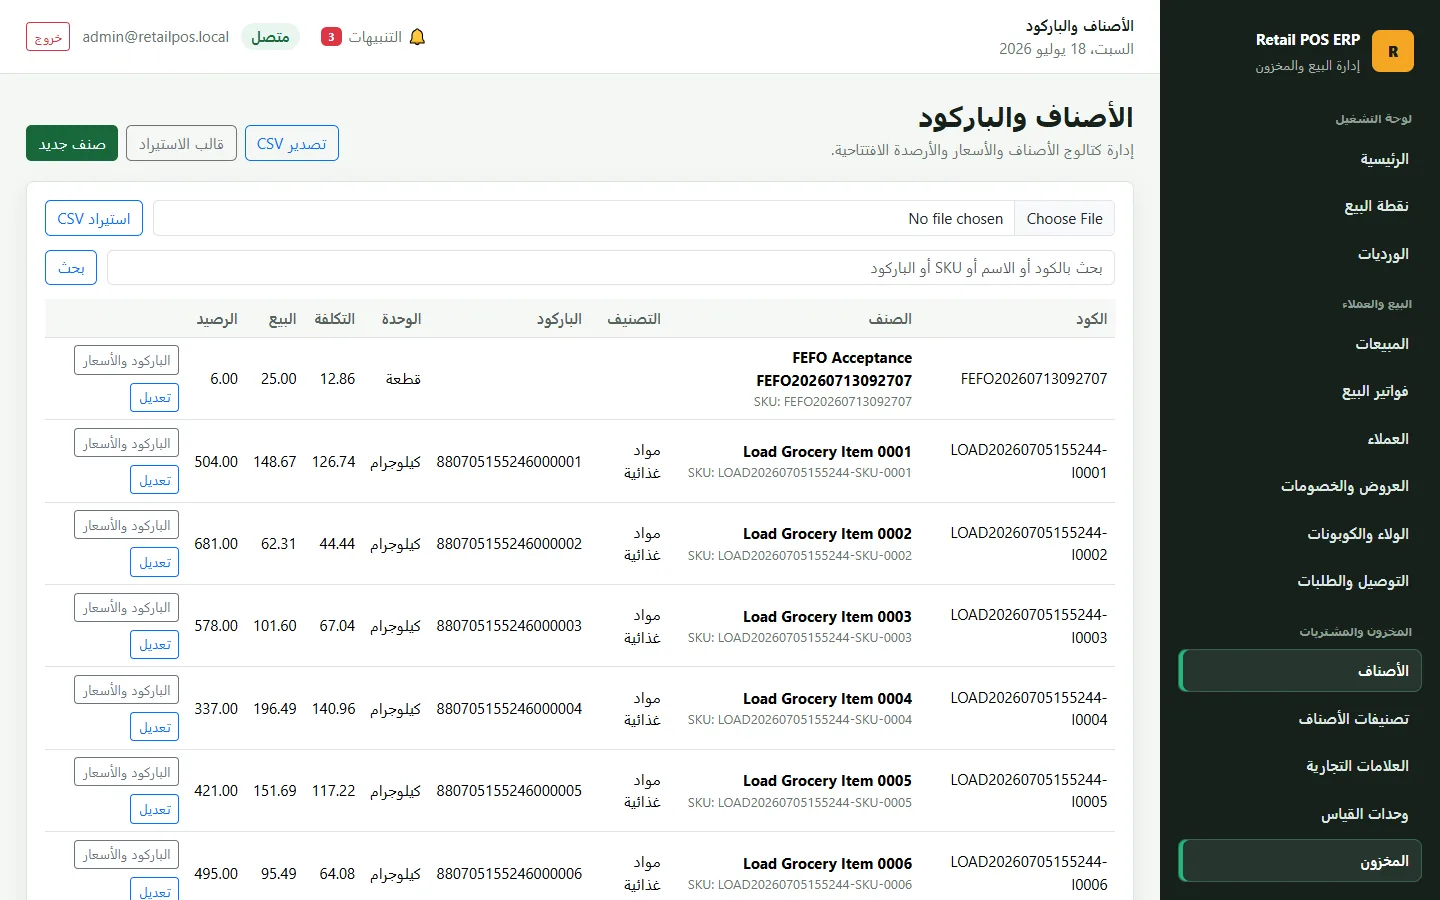Navigate to العملاء in sidebar
The image size is (1440, 900).
click(x=1300, y=439)
